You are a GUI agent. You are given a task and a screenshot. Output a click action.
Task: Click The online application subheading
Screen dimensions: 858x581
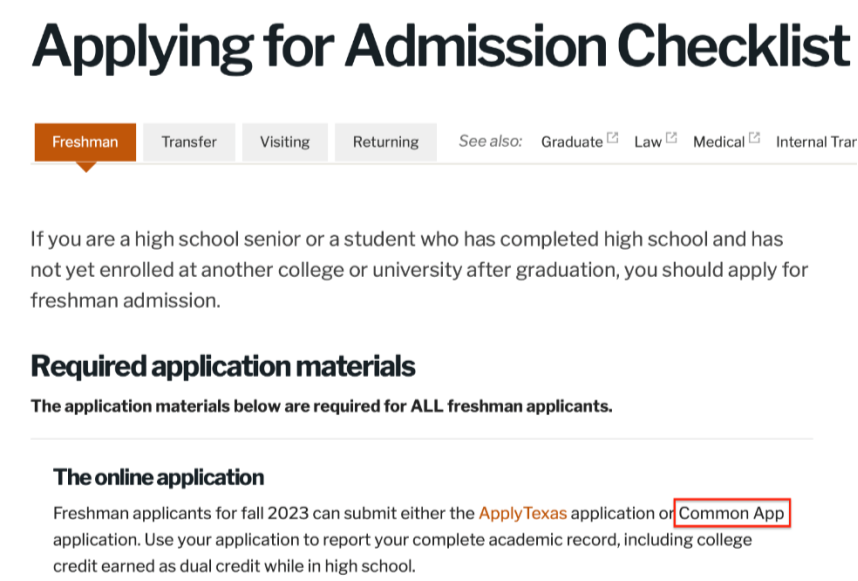[x=158, y=476]
